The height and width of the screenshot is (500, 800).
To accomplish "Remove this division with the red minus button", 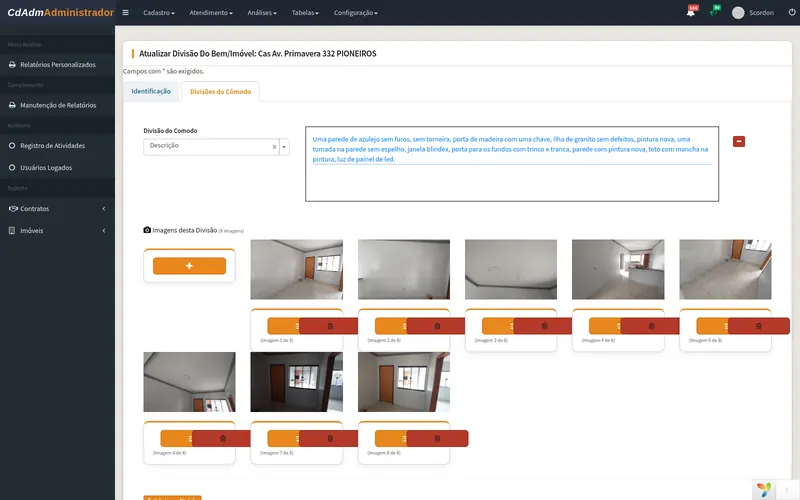I will click(x=739, y=141).
